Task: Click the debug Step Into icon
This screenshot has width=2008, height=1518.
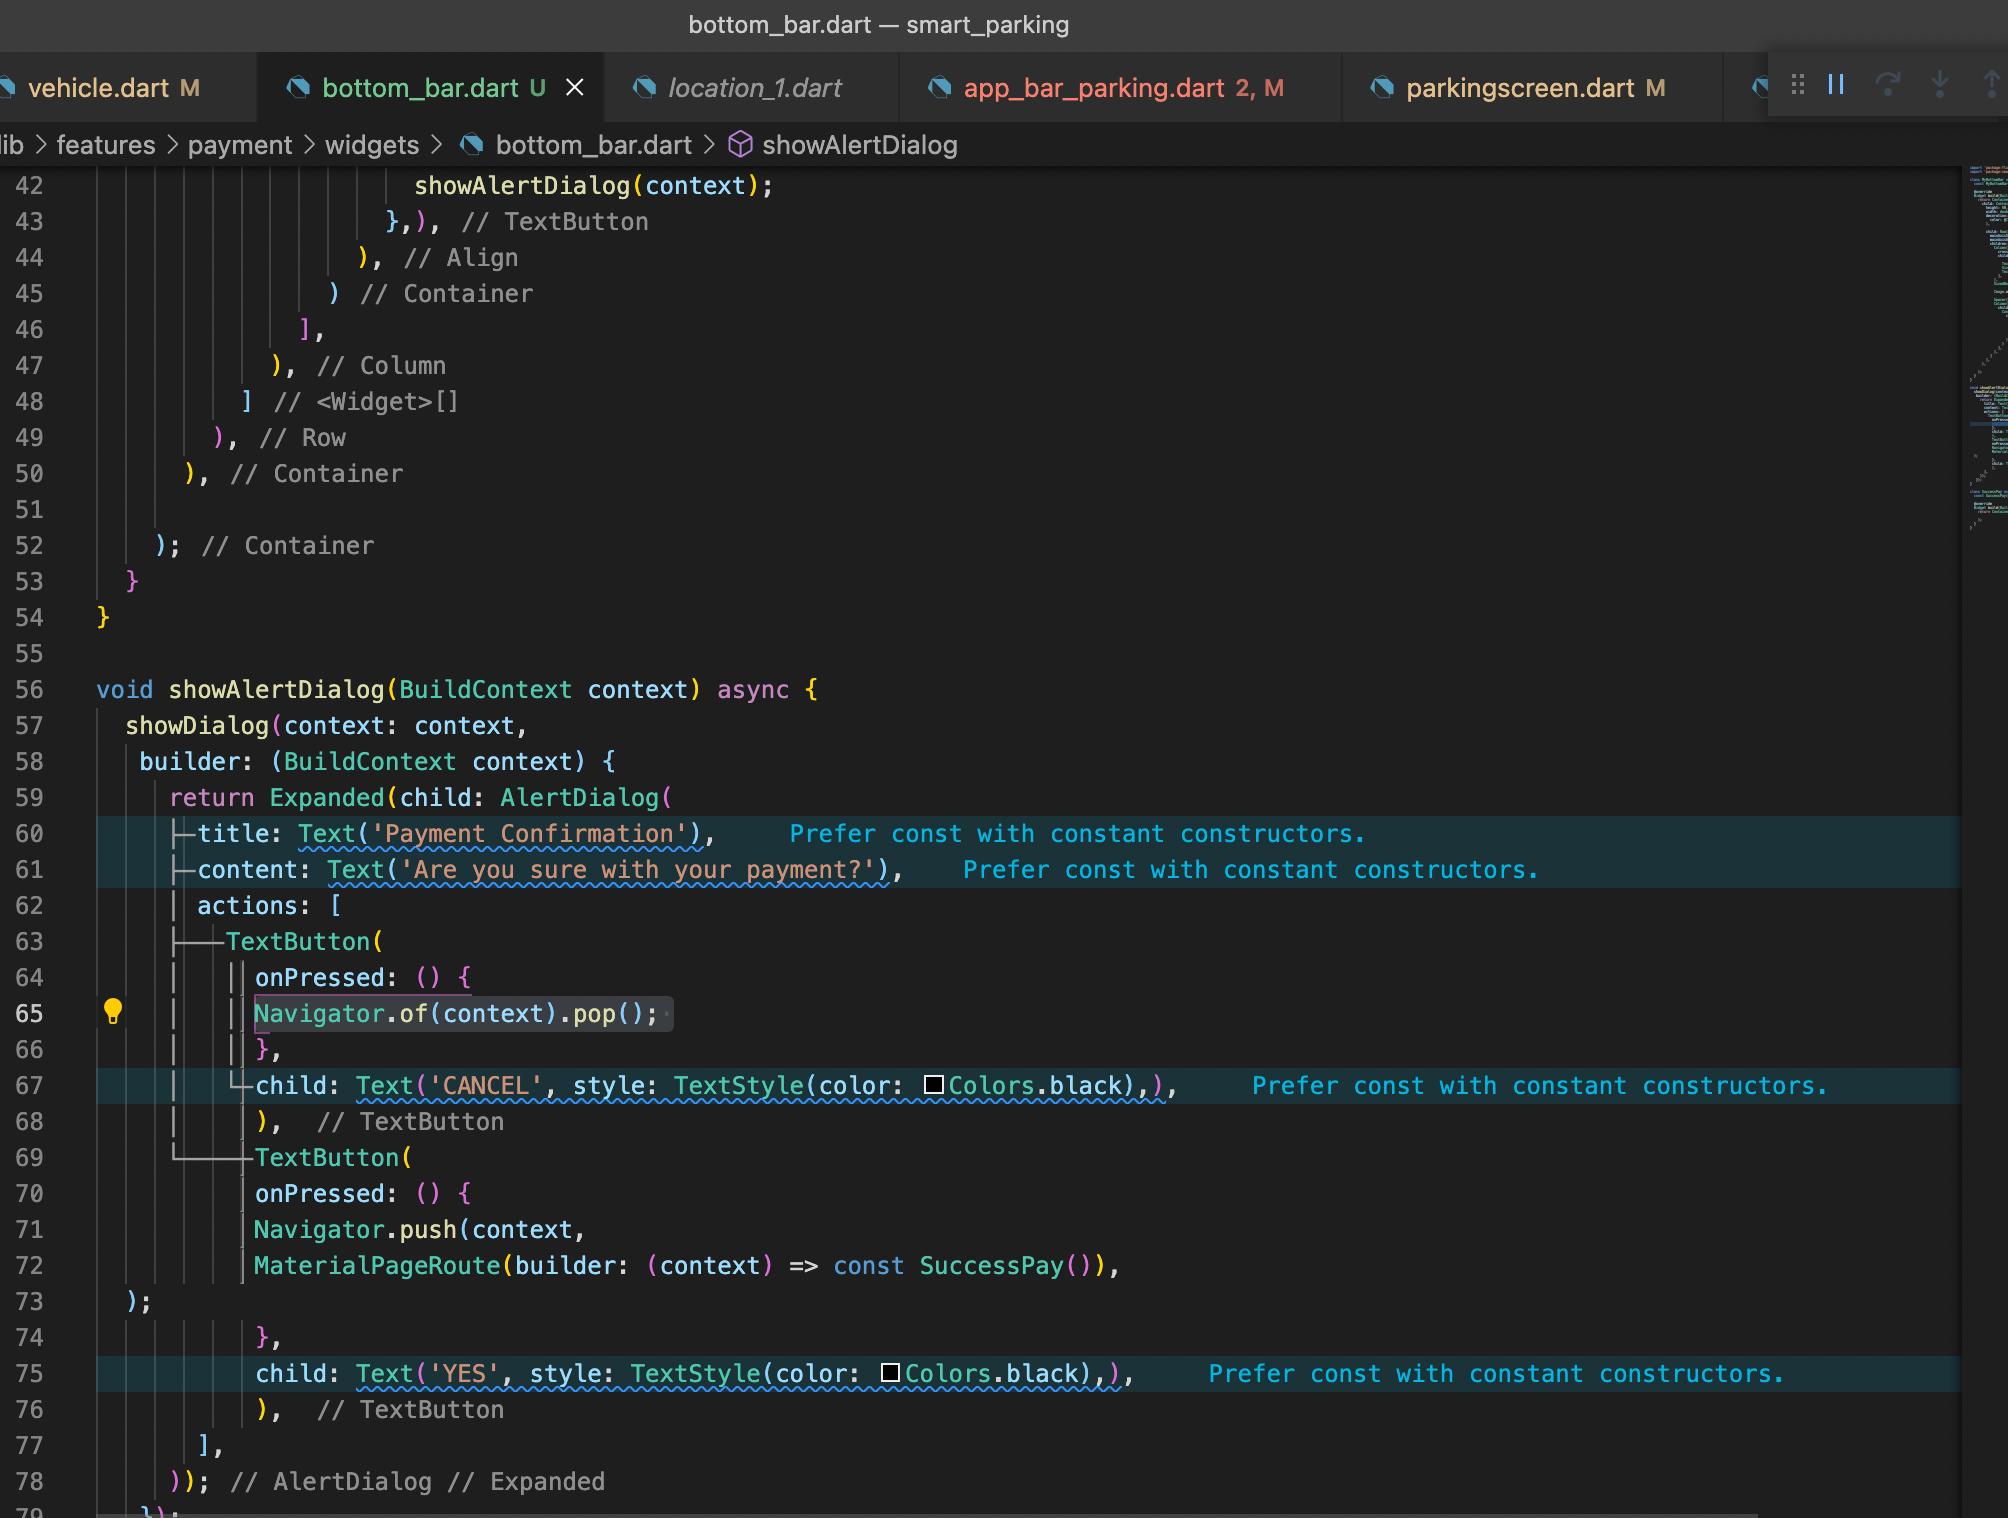Action: 1940,85
